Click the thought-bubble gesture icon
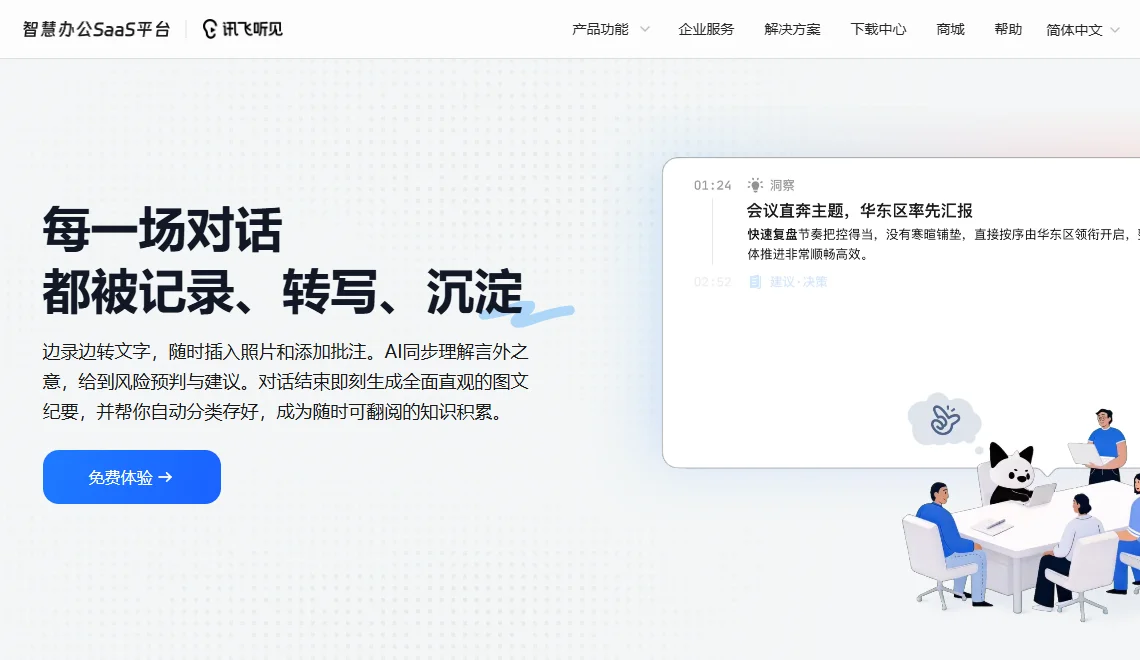 click(x=944, y=419)
